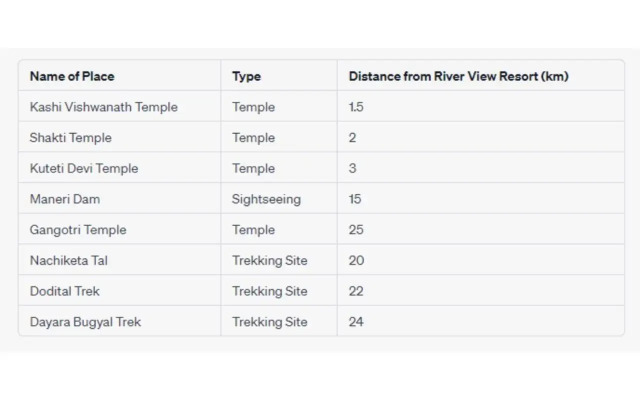This screenshot has height=400, width=640.
Task: Click the Kuteti Devi Temple name
Action: (84, 168)
